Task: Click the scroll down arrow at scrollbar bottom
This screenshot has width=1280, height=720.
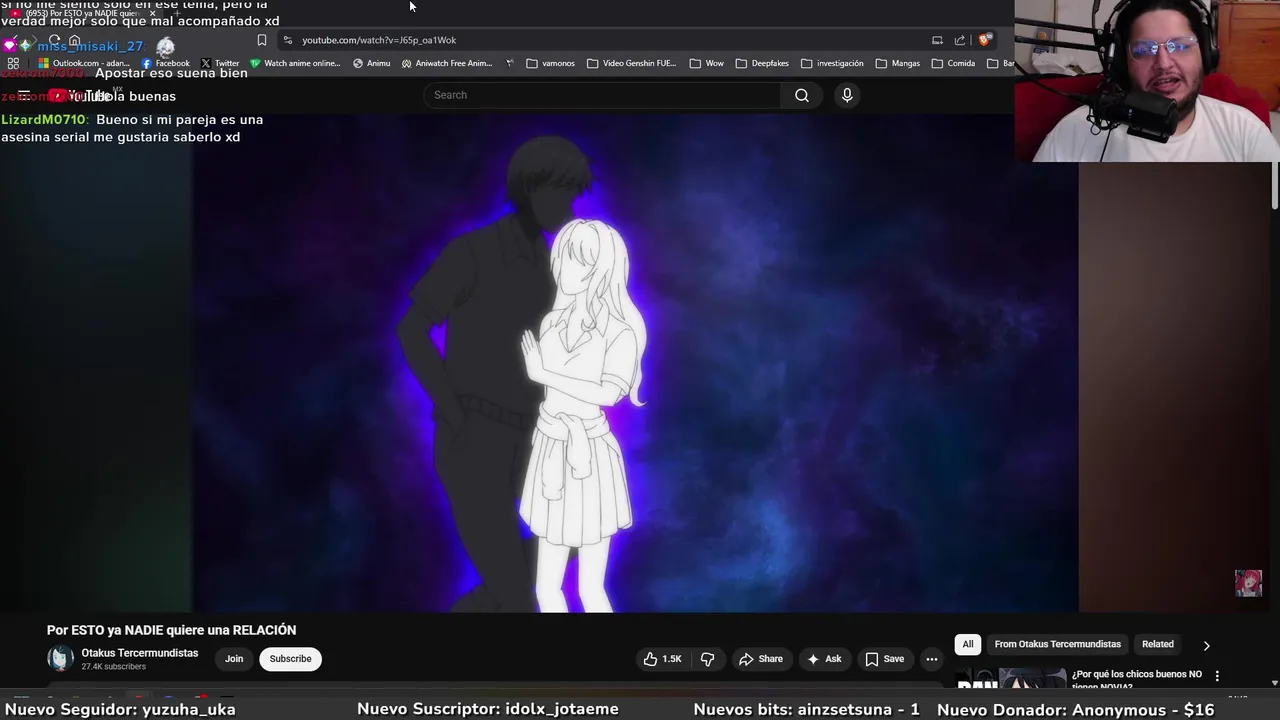Action: point(1275,683)
